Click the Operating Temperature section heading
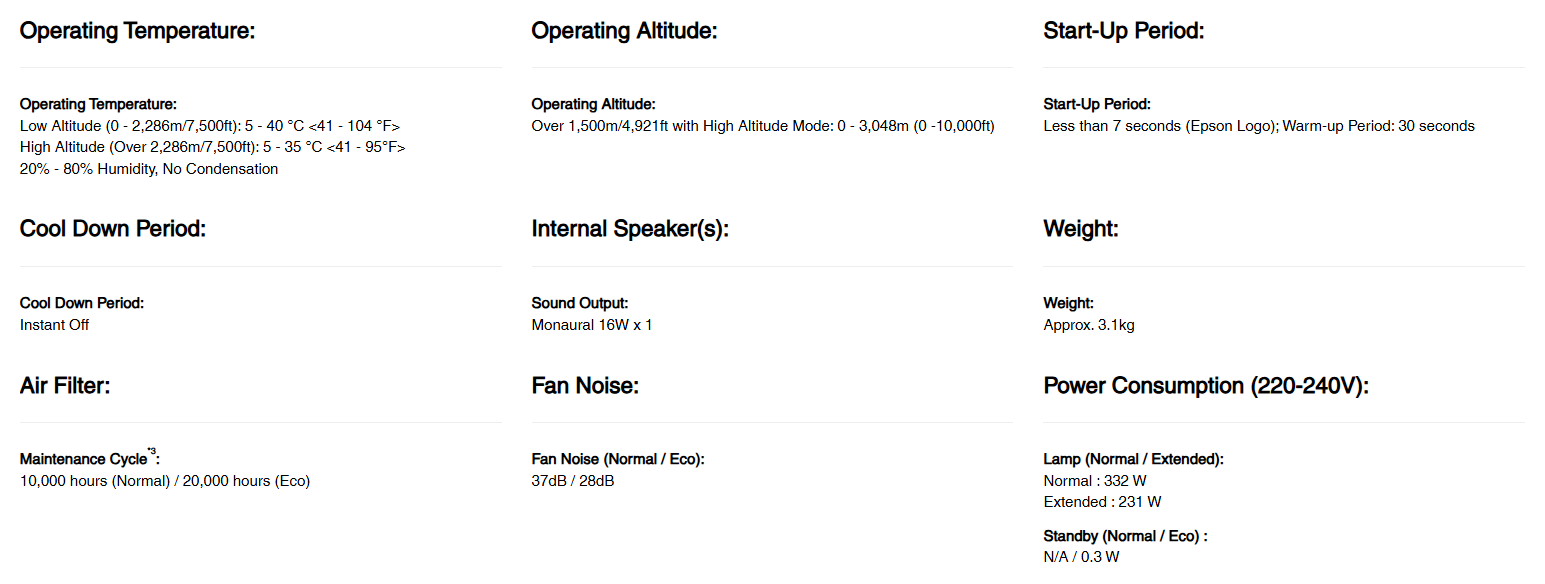The image size is (1545, 584). pos(138,31)
